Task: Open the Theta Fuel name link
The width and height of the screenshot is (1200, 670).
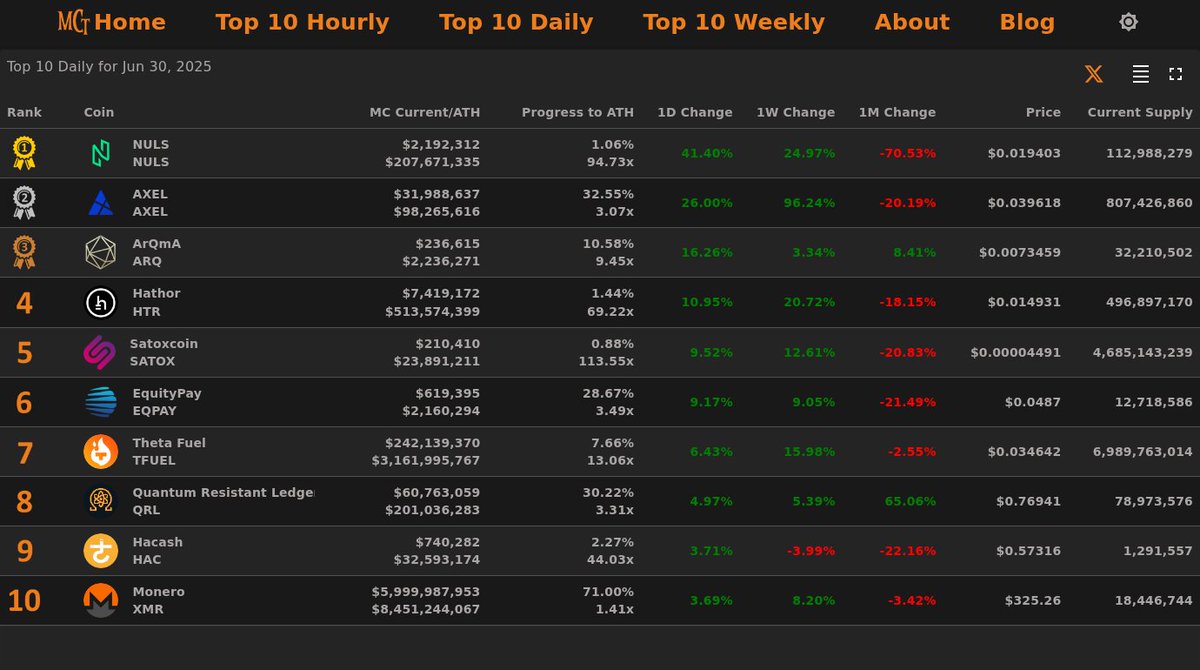Action: click(169, 443)
